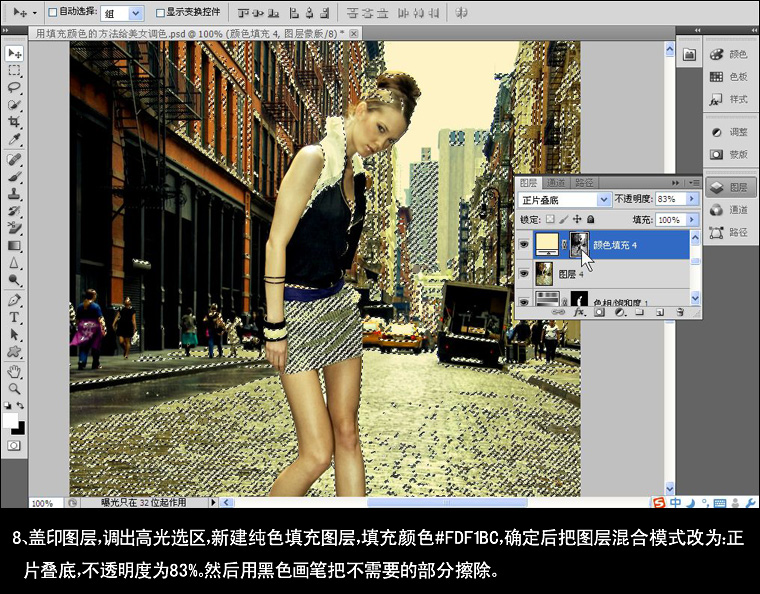Reset to default foreground and background colors
Image resolution: width=760 pixels, height=594 pixels.
tap(7, 405)
